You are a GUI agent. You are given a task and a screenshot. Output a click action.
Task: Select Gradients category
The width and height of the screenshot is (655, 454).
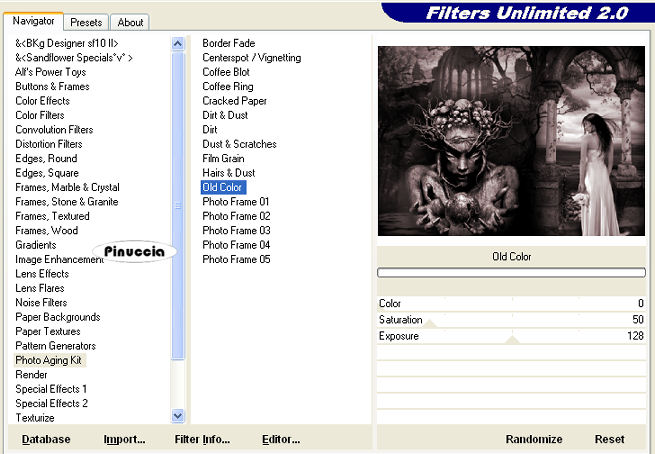36,245
